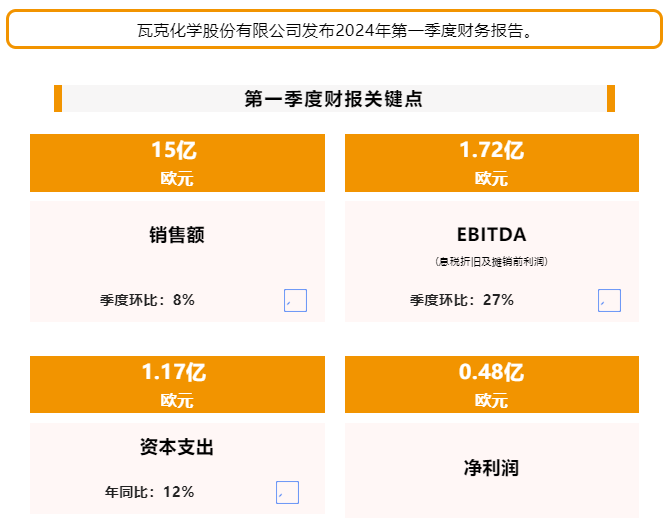
Task: Click the right orange bar of the heading
Action: click(x=610, y=98)
